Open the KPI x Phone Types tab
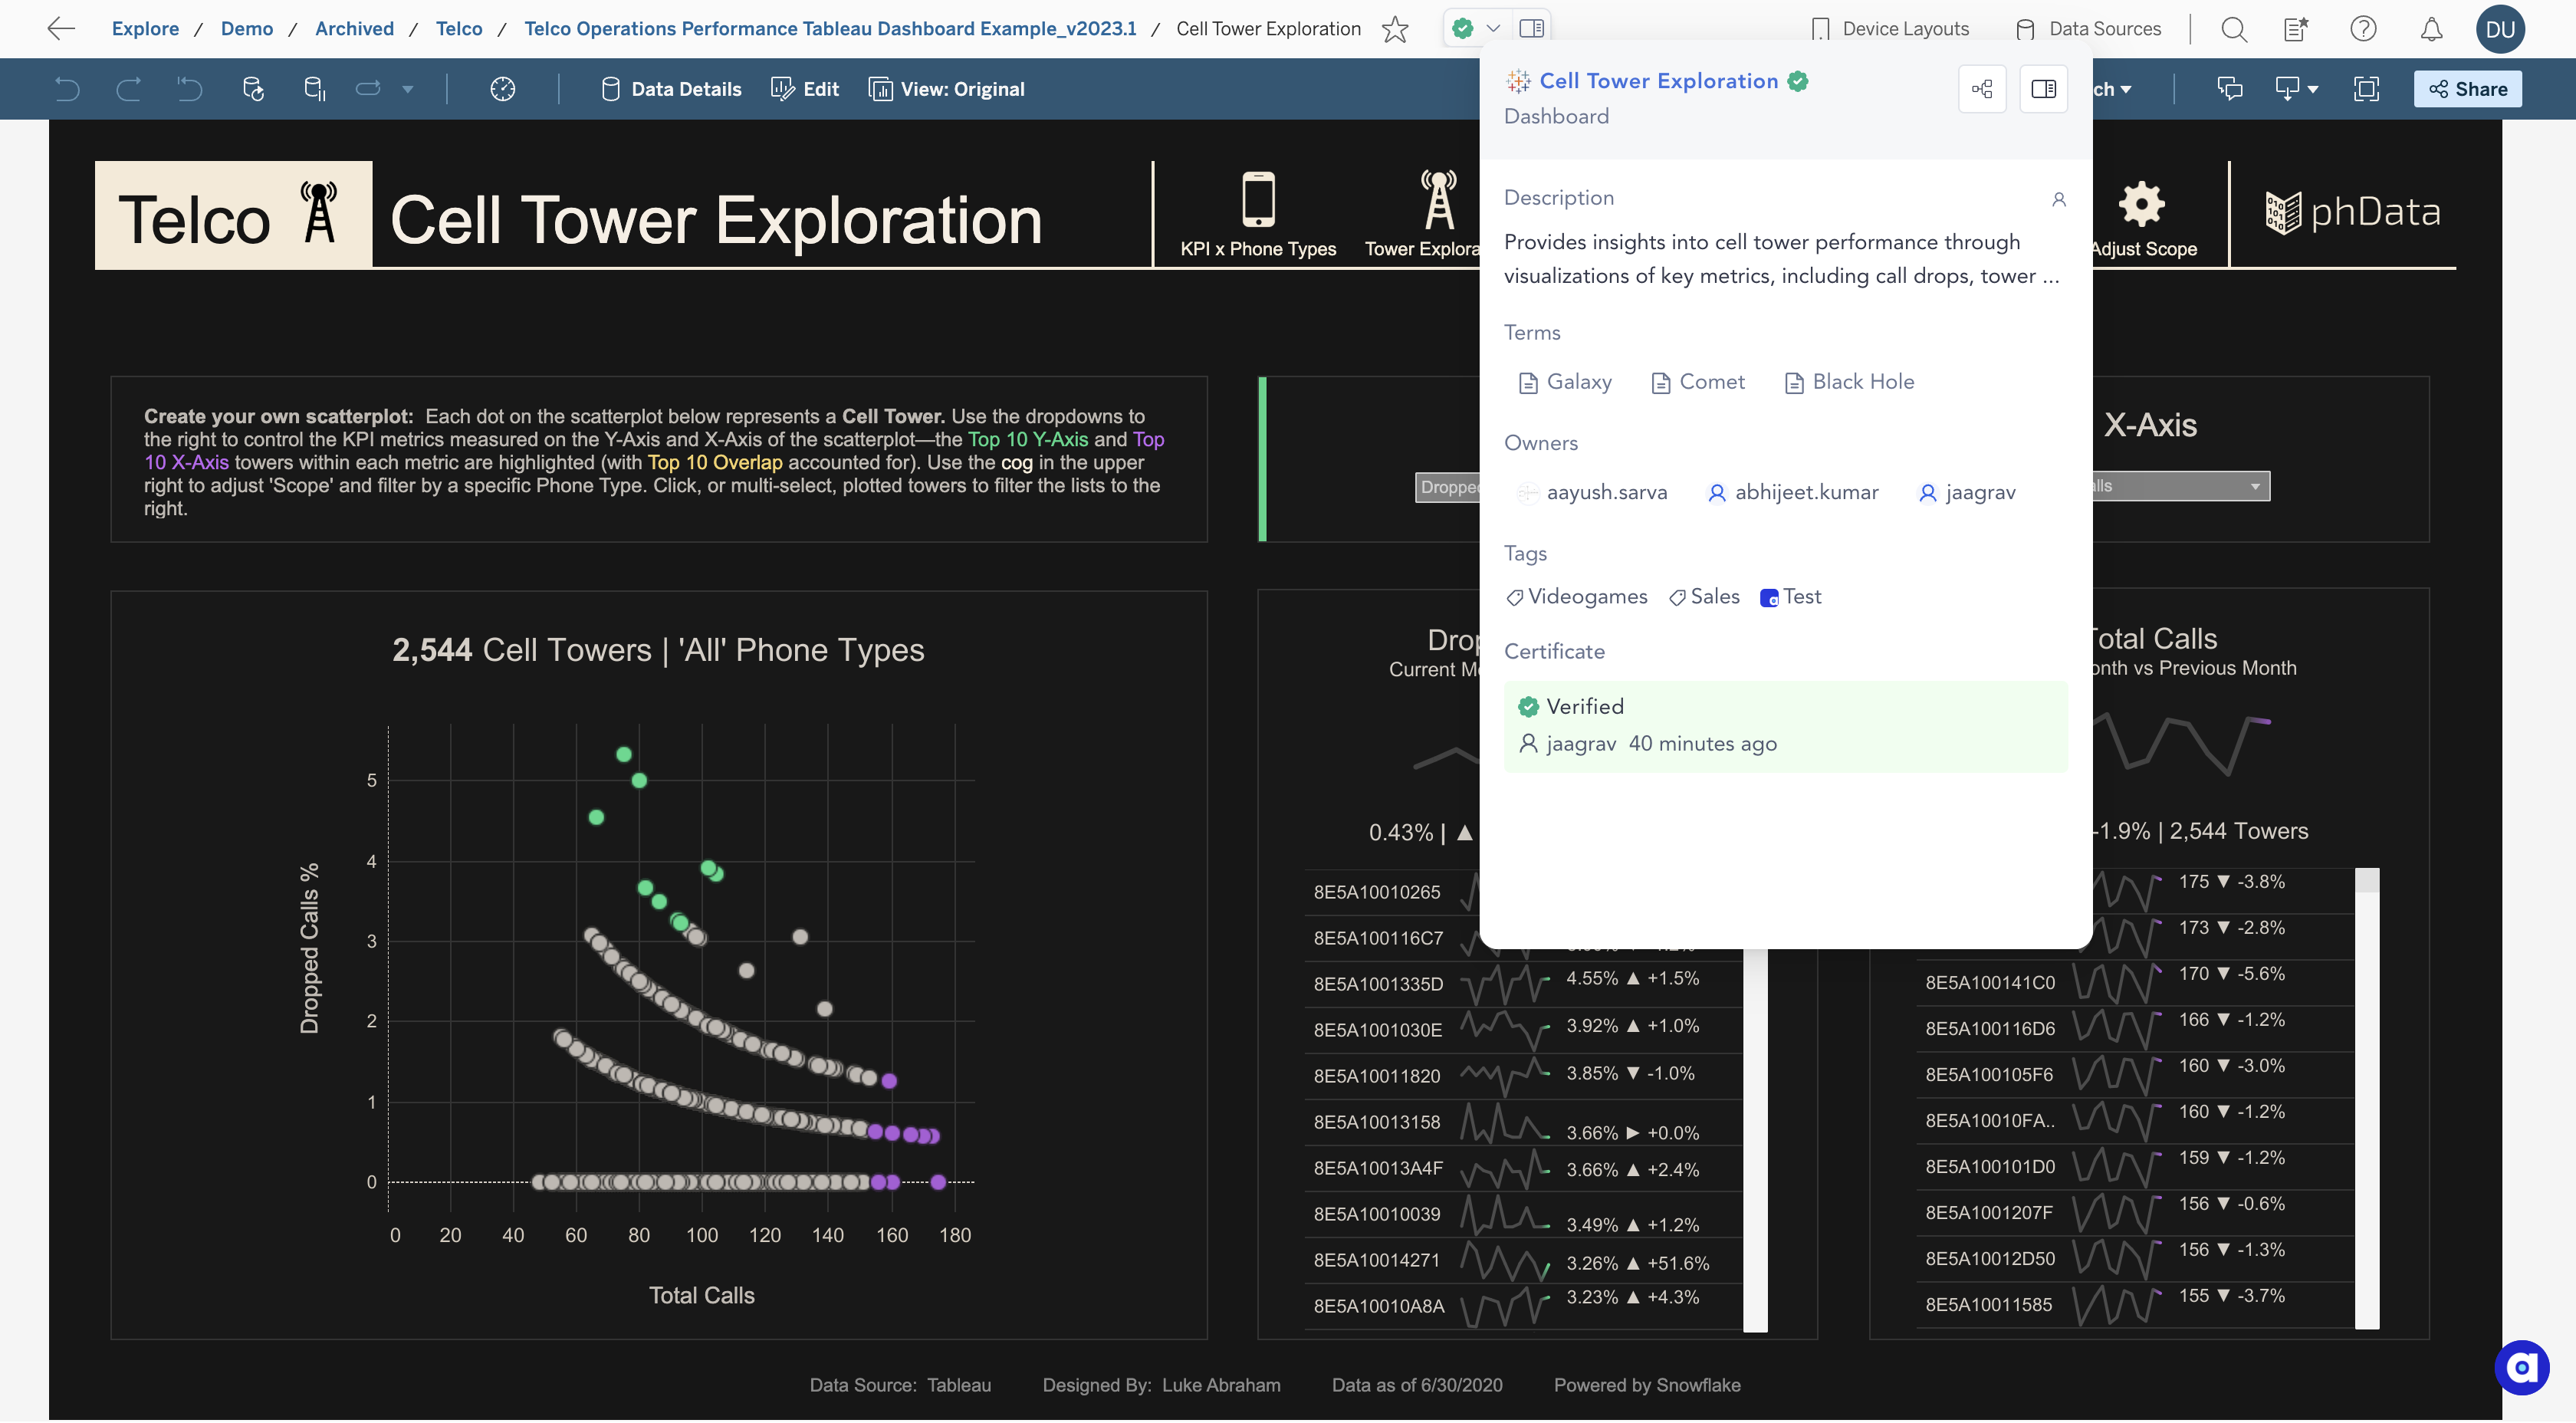The image size is (2576, 1423). pos(1257,215)
